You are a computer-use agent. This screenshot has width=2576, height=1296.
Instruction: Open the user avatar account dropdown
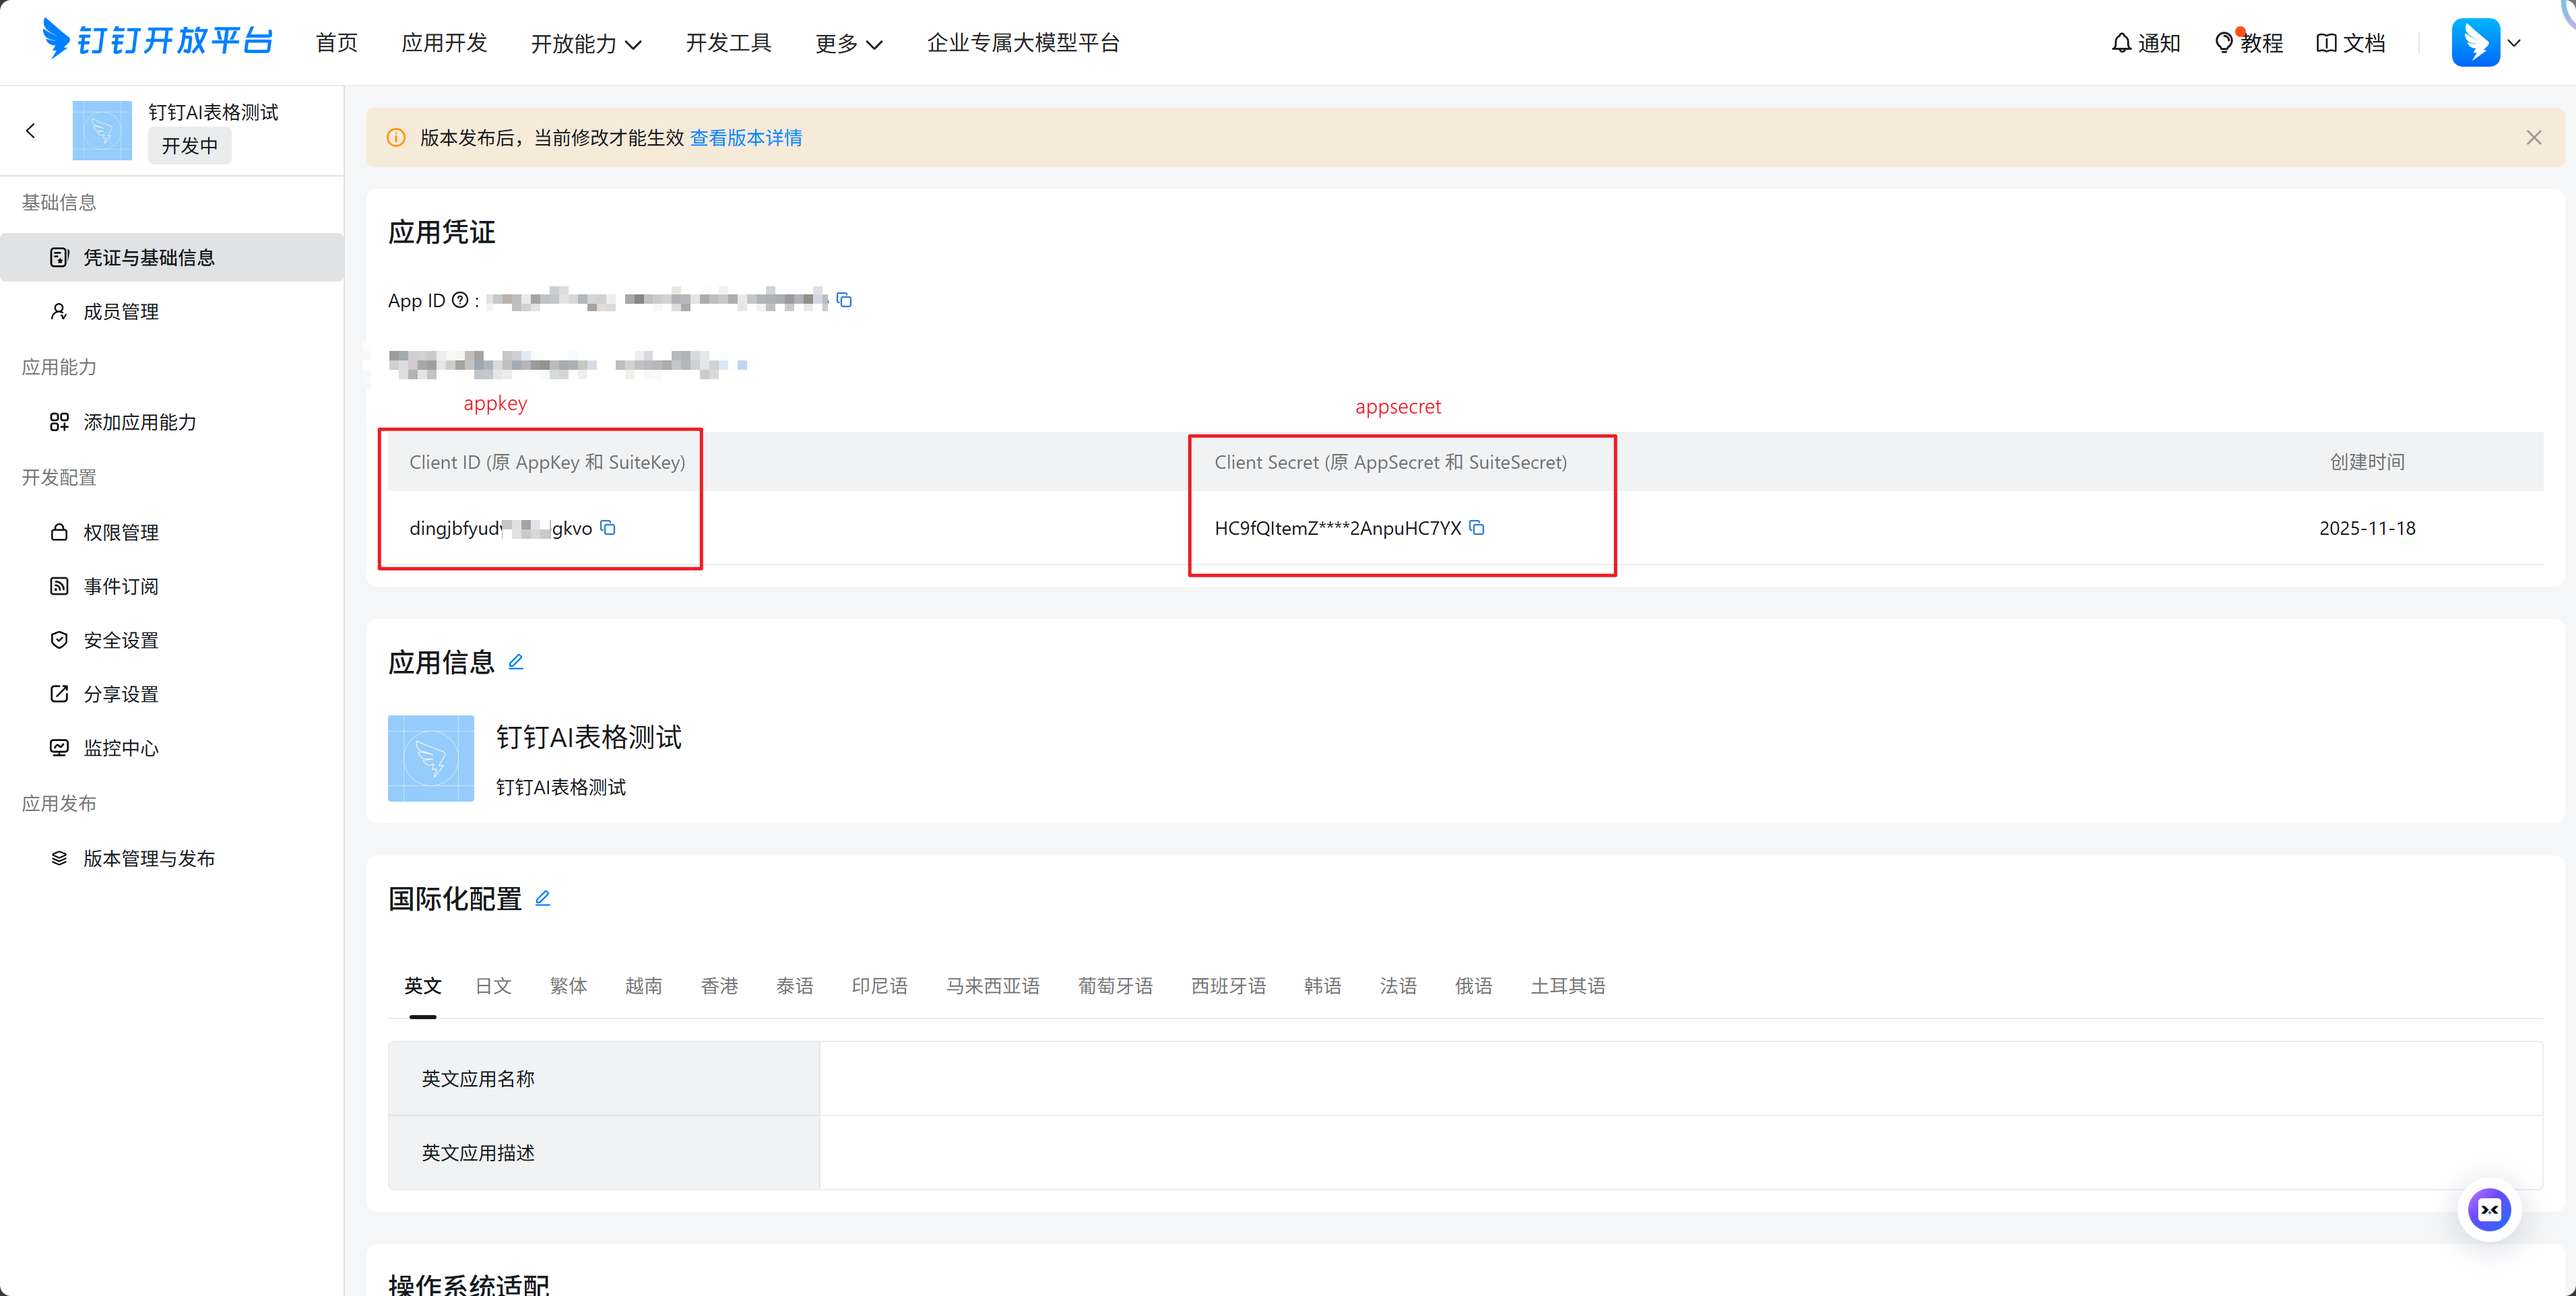pyautogui.click(x=2486, y=43)
